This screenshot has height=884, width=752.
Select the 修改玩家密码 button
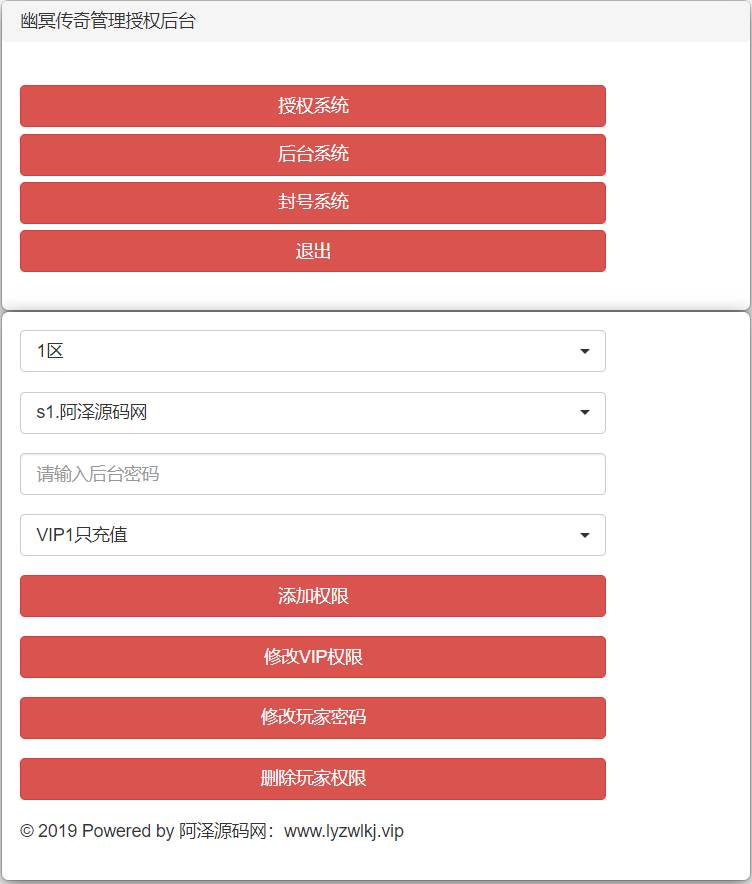[x=313, y=717]
